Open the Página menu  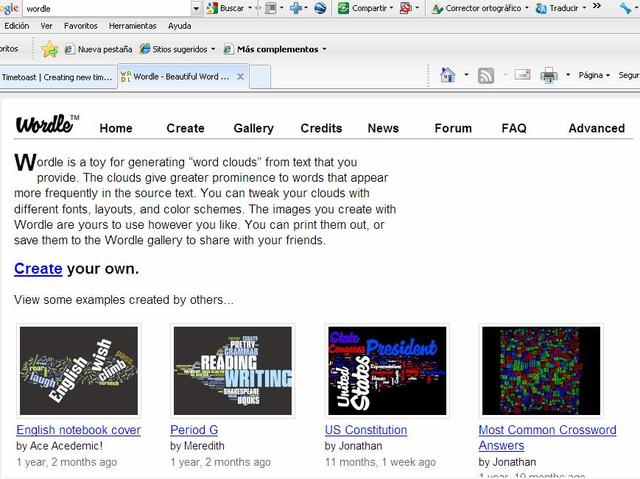pos(594,75)
